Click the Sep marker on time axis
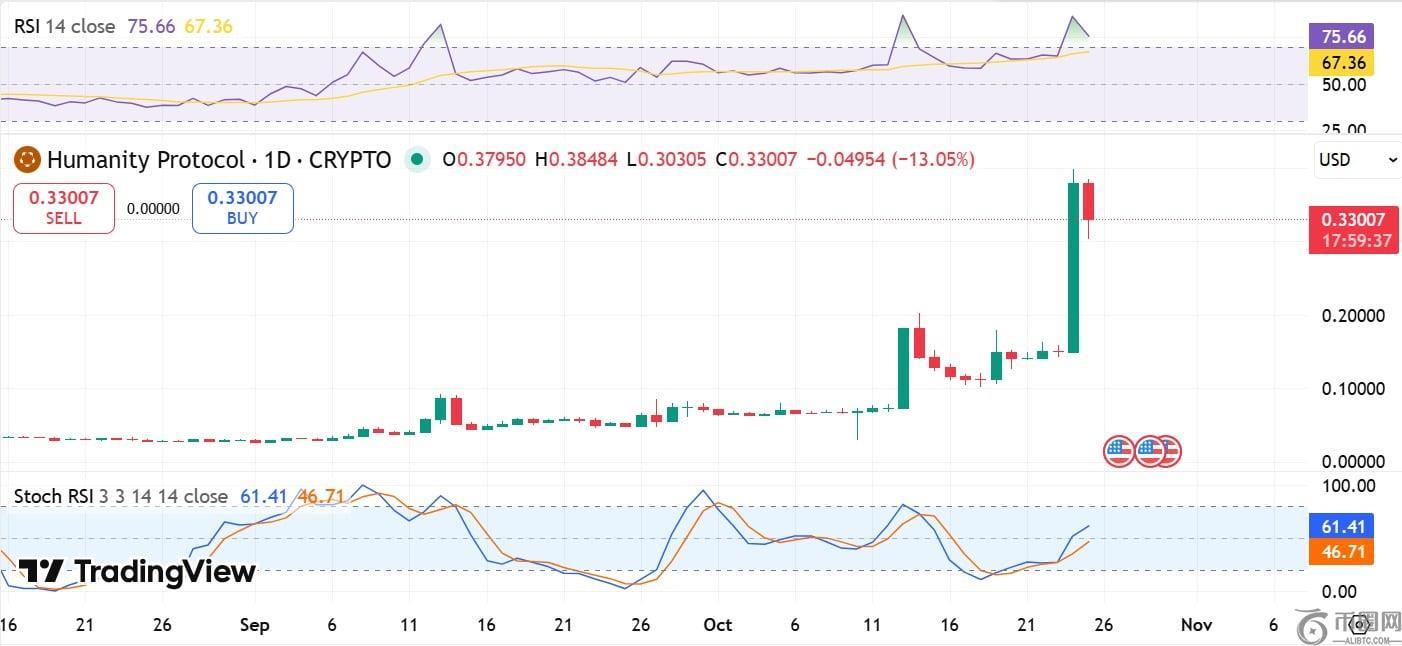 point(255,625)
